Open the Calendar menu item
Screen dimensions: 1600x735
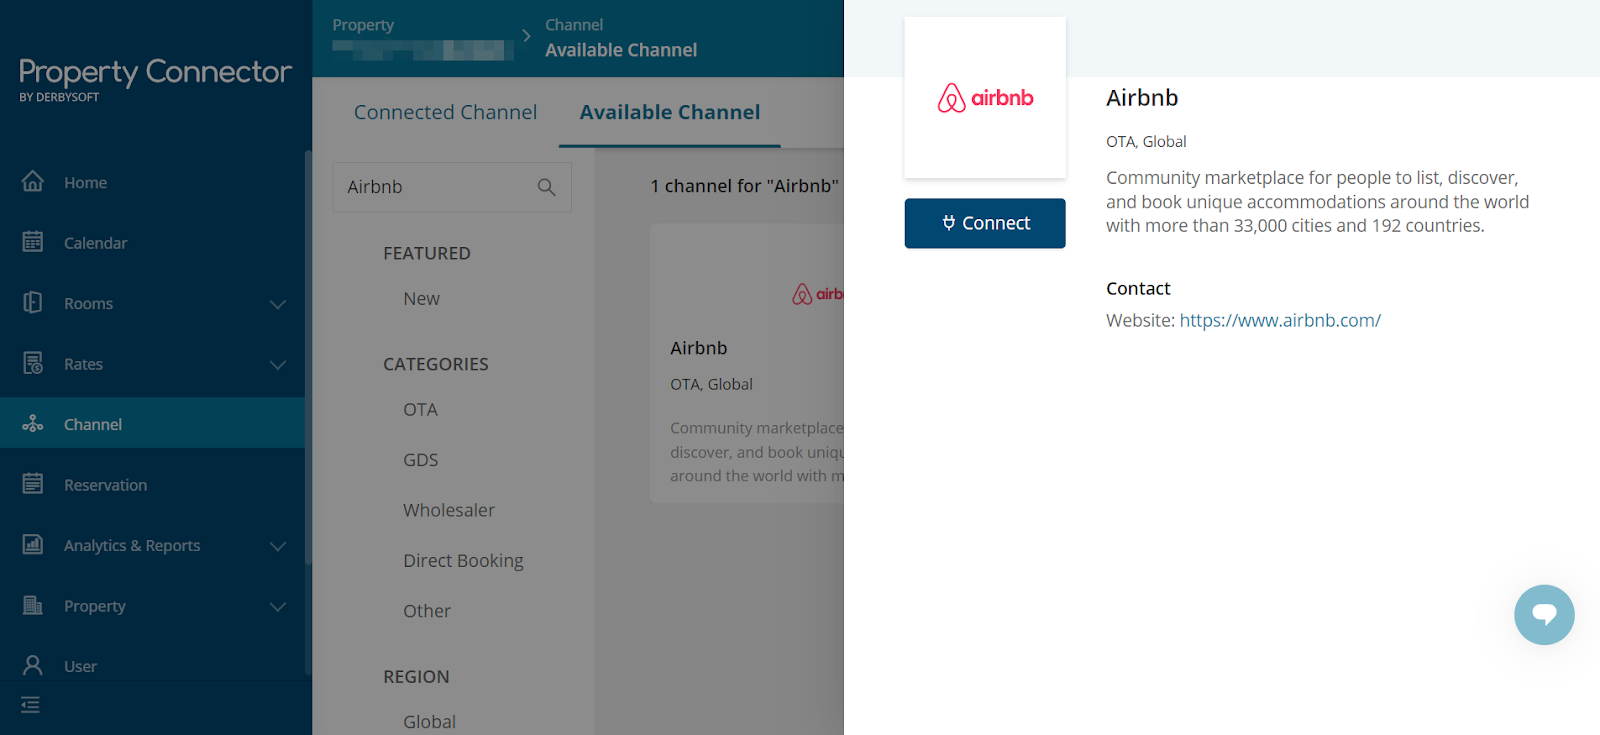coord(152,243)
